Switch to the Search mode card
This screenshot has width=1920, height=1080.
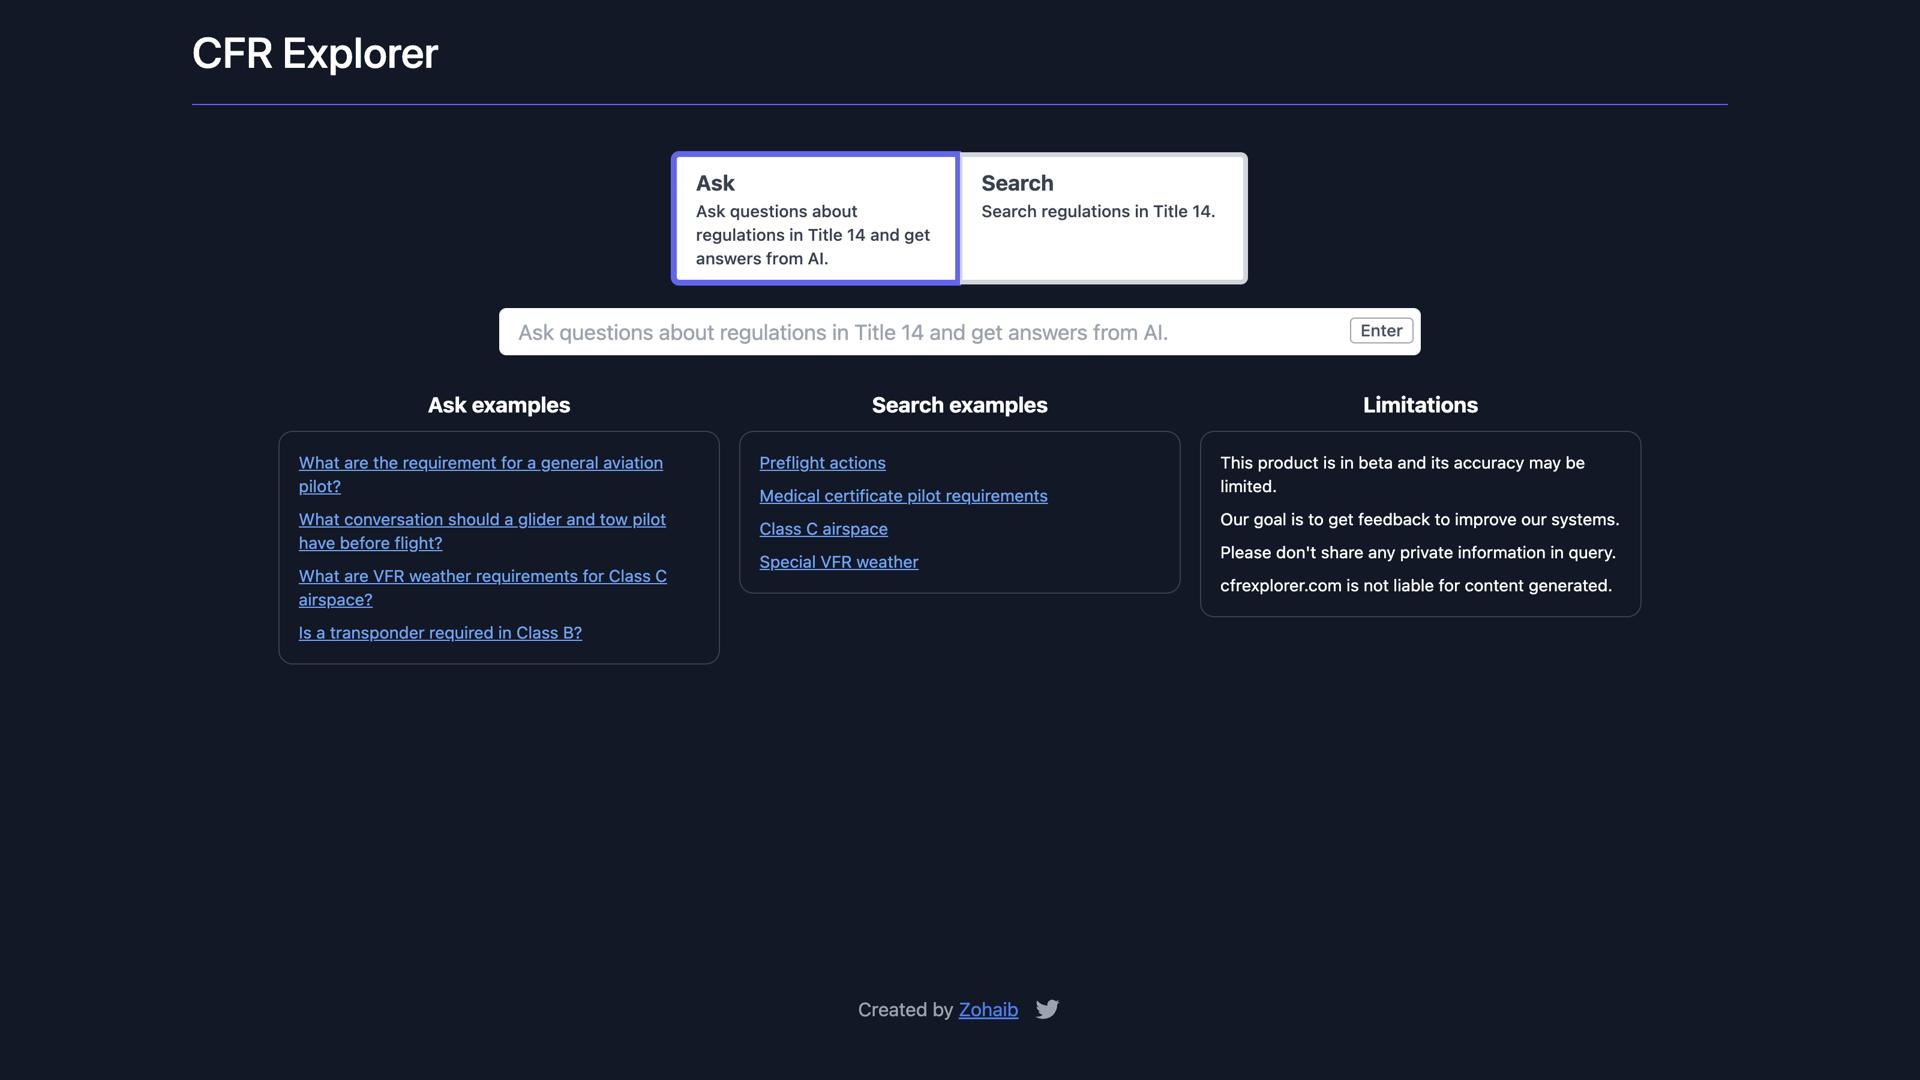[x=1102, y=218]
